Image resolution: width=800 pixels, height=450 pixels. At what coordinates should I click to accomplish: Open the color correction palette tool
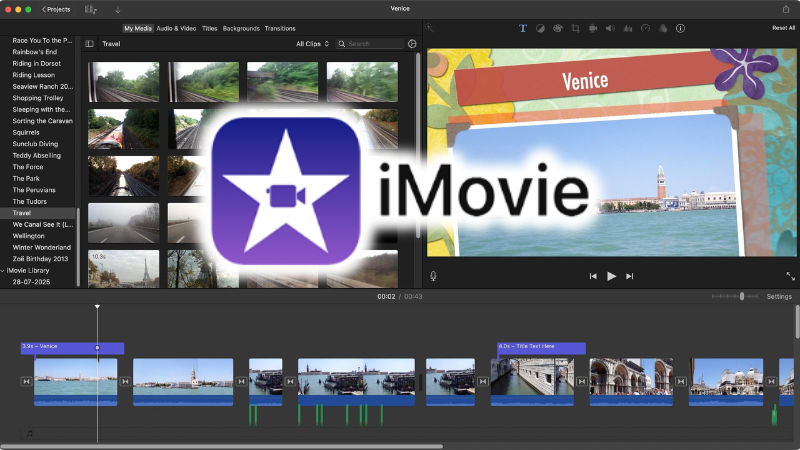[x=558, y=28]
